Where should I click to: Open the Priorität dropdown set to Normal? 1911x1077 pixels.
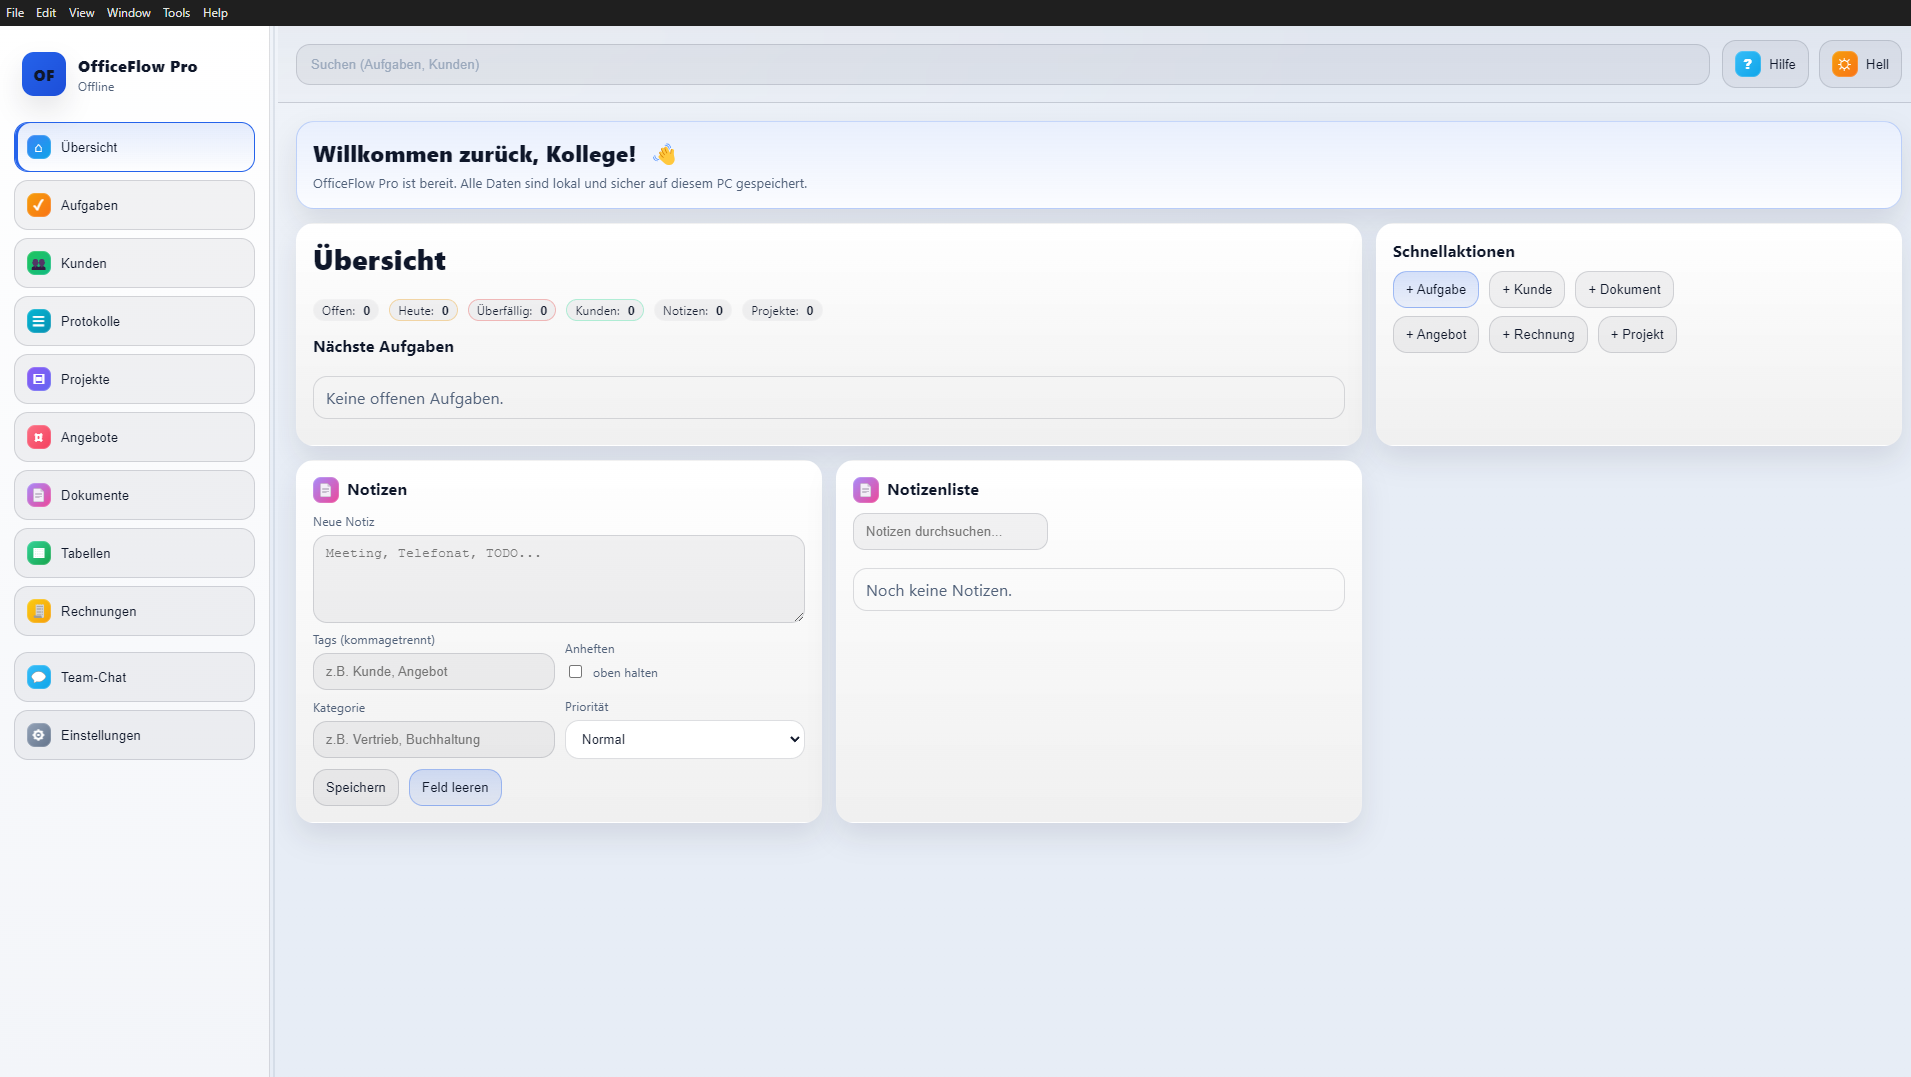tap(685, 739)
